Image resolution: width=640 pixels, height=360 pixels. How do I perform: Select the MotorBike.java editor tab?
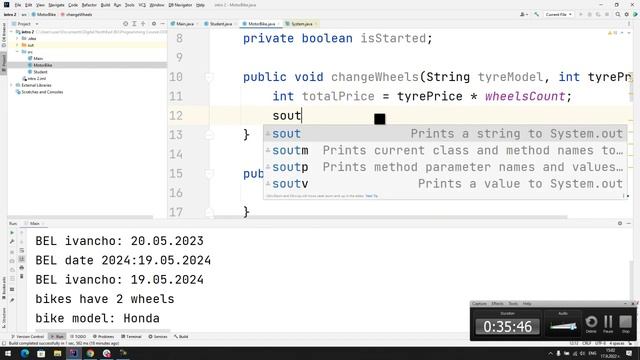click(260, 24)
